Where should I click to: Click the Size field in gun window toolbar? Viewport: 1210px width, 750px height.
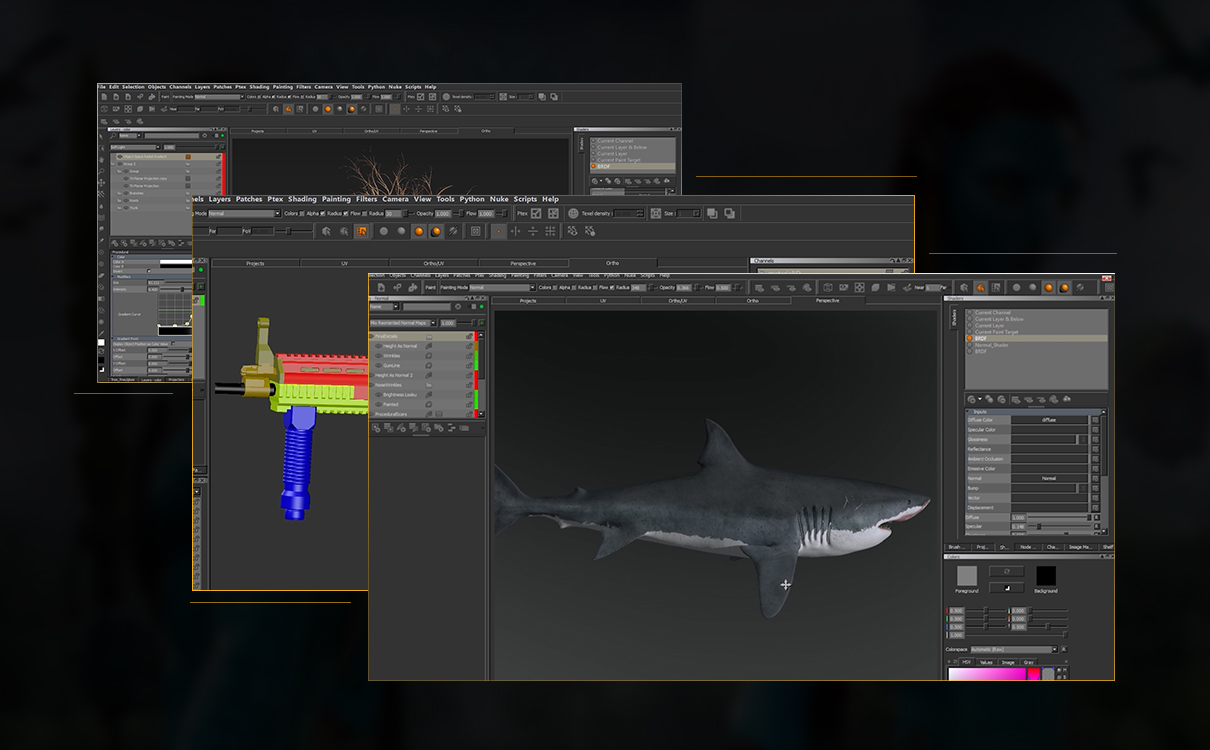687,213
